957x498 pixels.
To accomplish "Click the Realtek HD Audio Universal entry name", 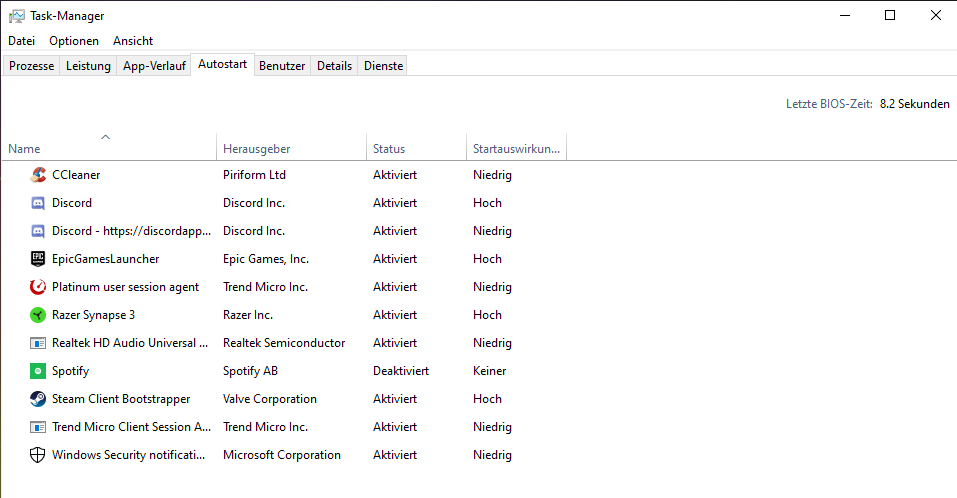I will tap(130, 343).
